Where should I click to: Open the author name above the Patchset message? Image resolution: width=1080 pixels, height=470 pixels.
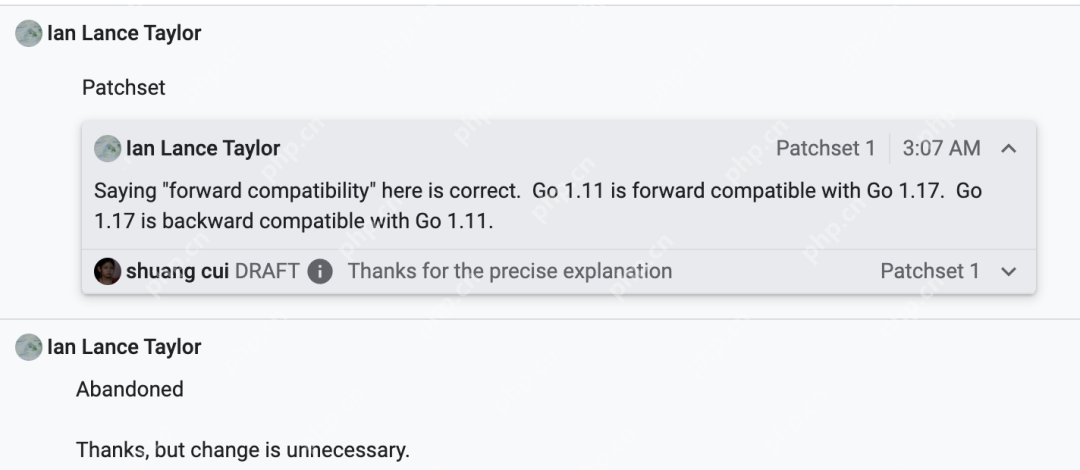pyautogui.click(x=124, y=33)
